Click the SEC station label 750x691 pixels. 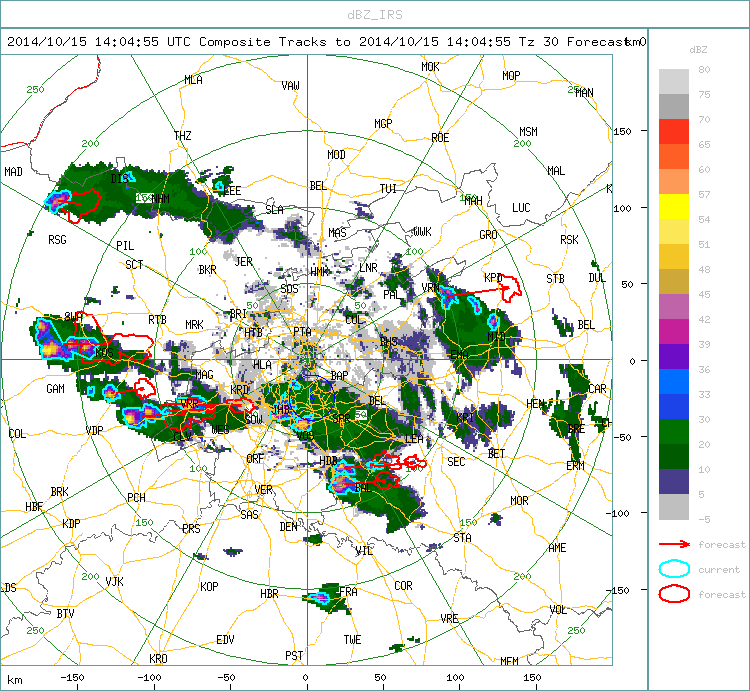[x=456, y=461]
